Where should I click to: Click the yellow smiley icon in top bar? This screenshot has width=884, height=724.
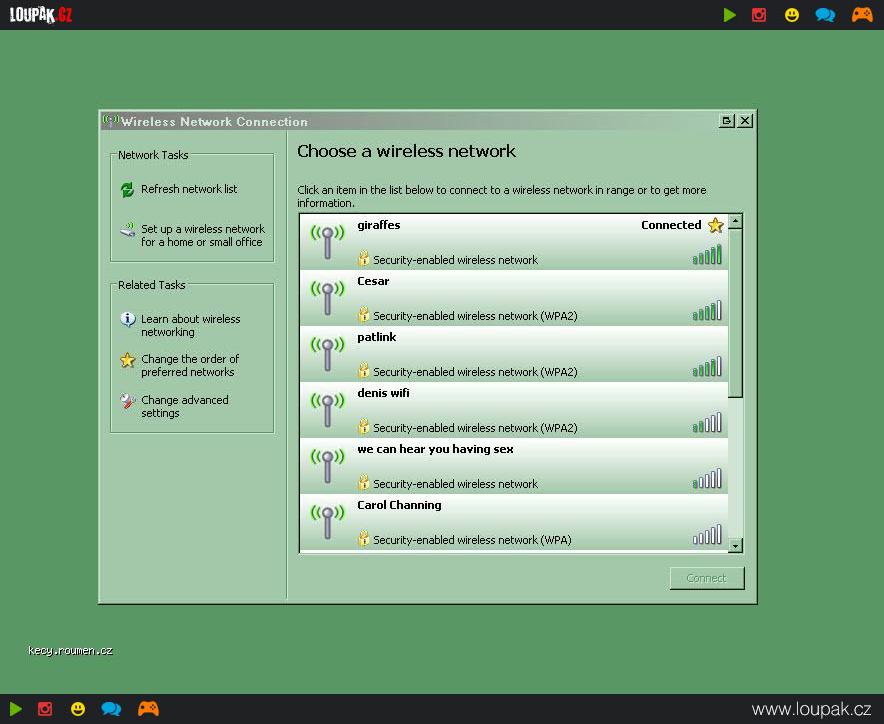point(792,15)
